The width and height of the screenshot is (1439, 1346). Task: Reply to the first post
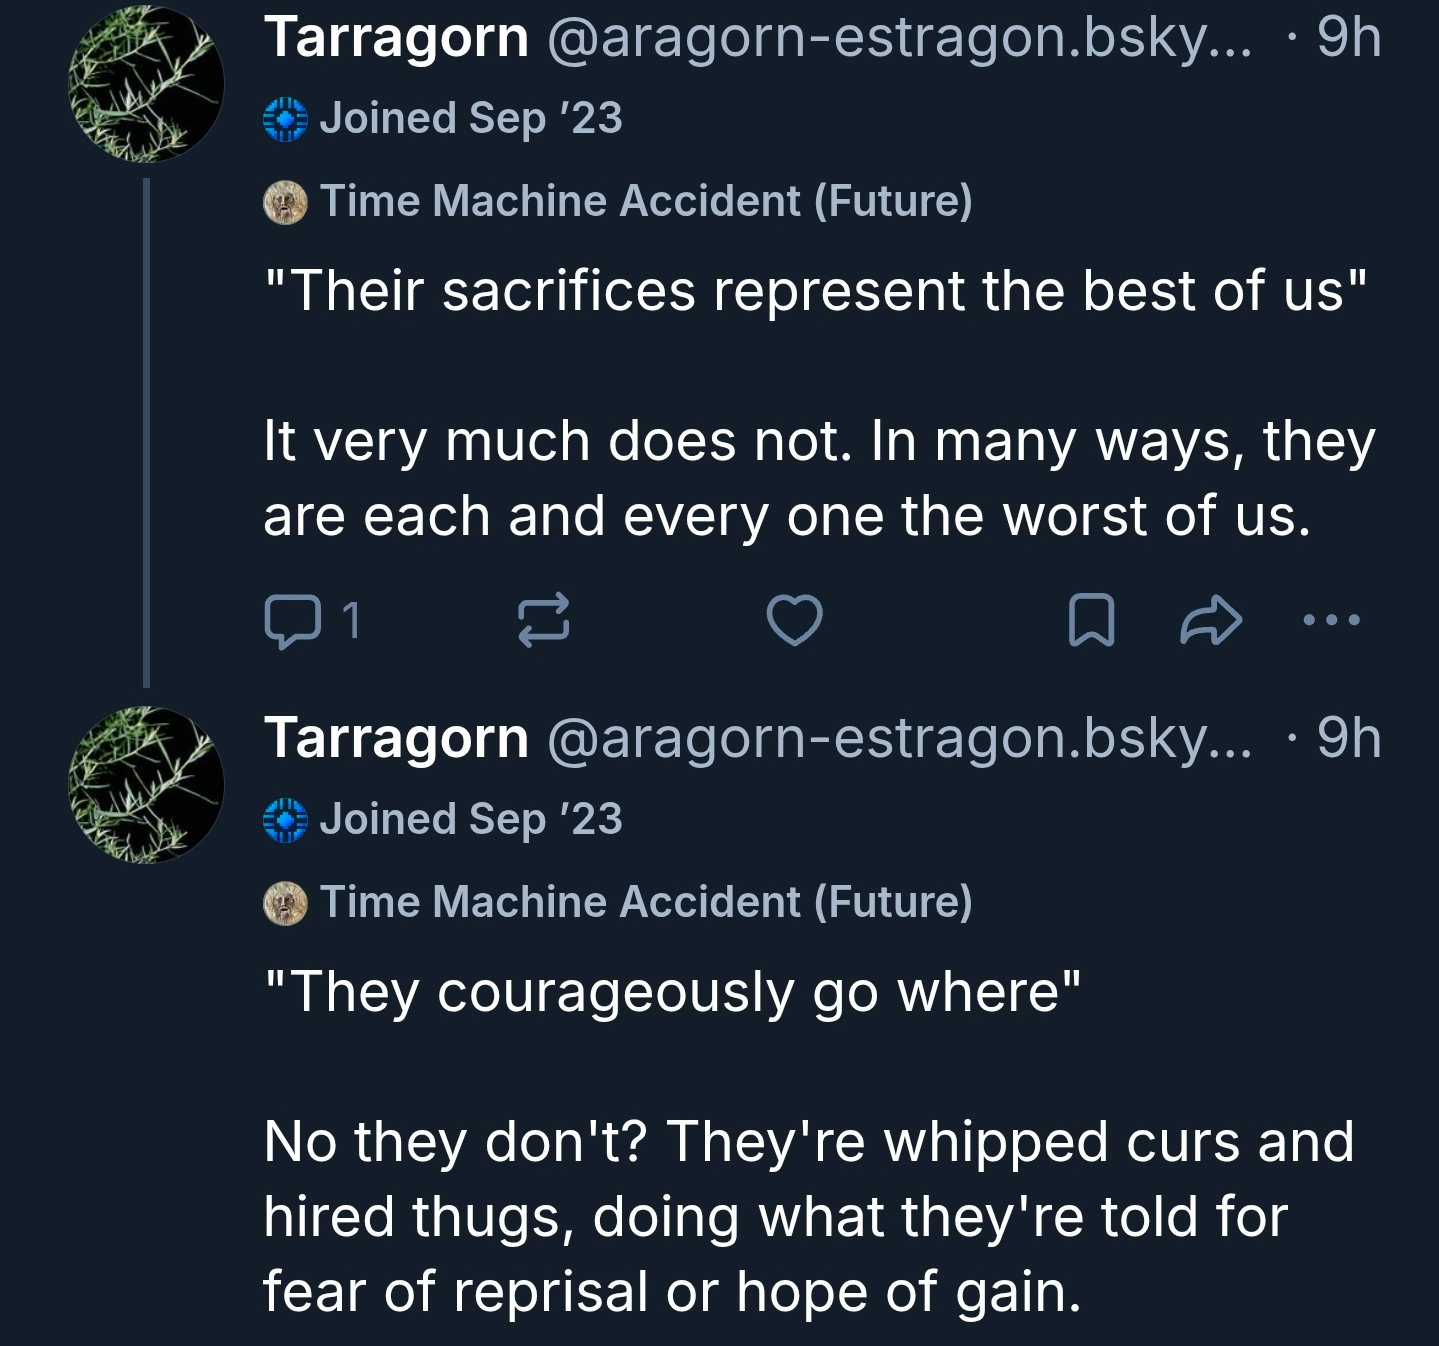[292, 620]
